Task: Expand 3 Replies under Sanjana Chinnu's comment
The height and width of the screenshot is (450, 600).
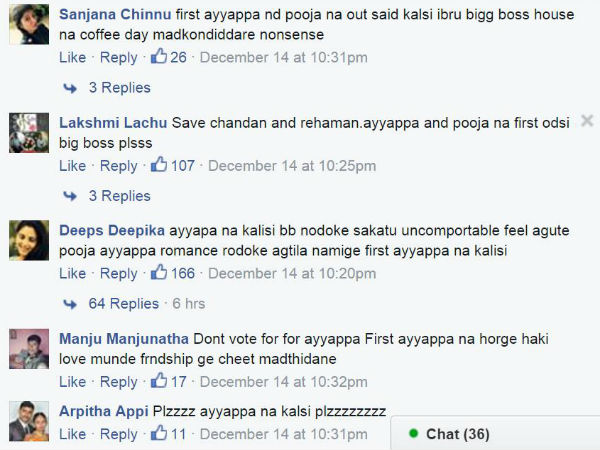Action: point(119,88)
